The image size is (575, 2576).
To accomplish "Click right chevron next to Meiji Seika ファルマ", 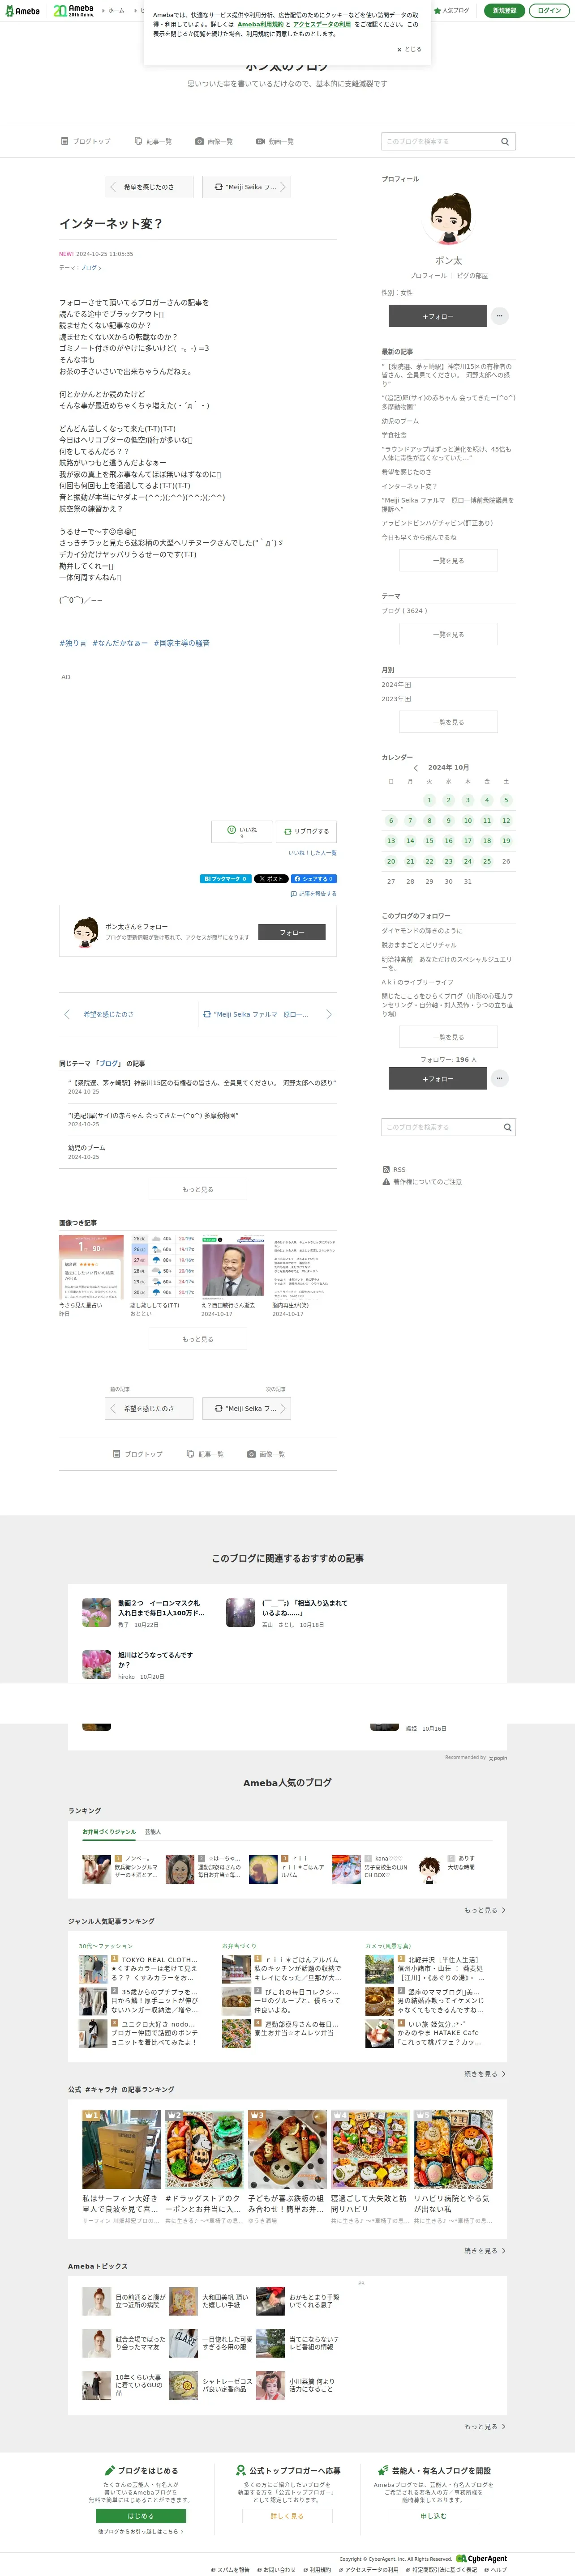I will click(329, 1014).
